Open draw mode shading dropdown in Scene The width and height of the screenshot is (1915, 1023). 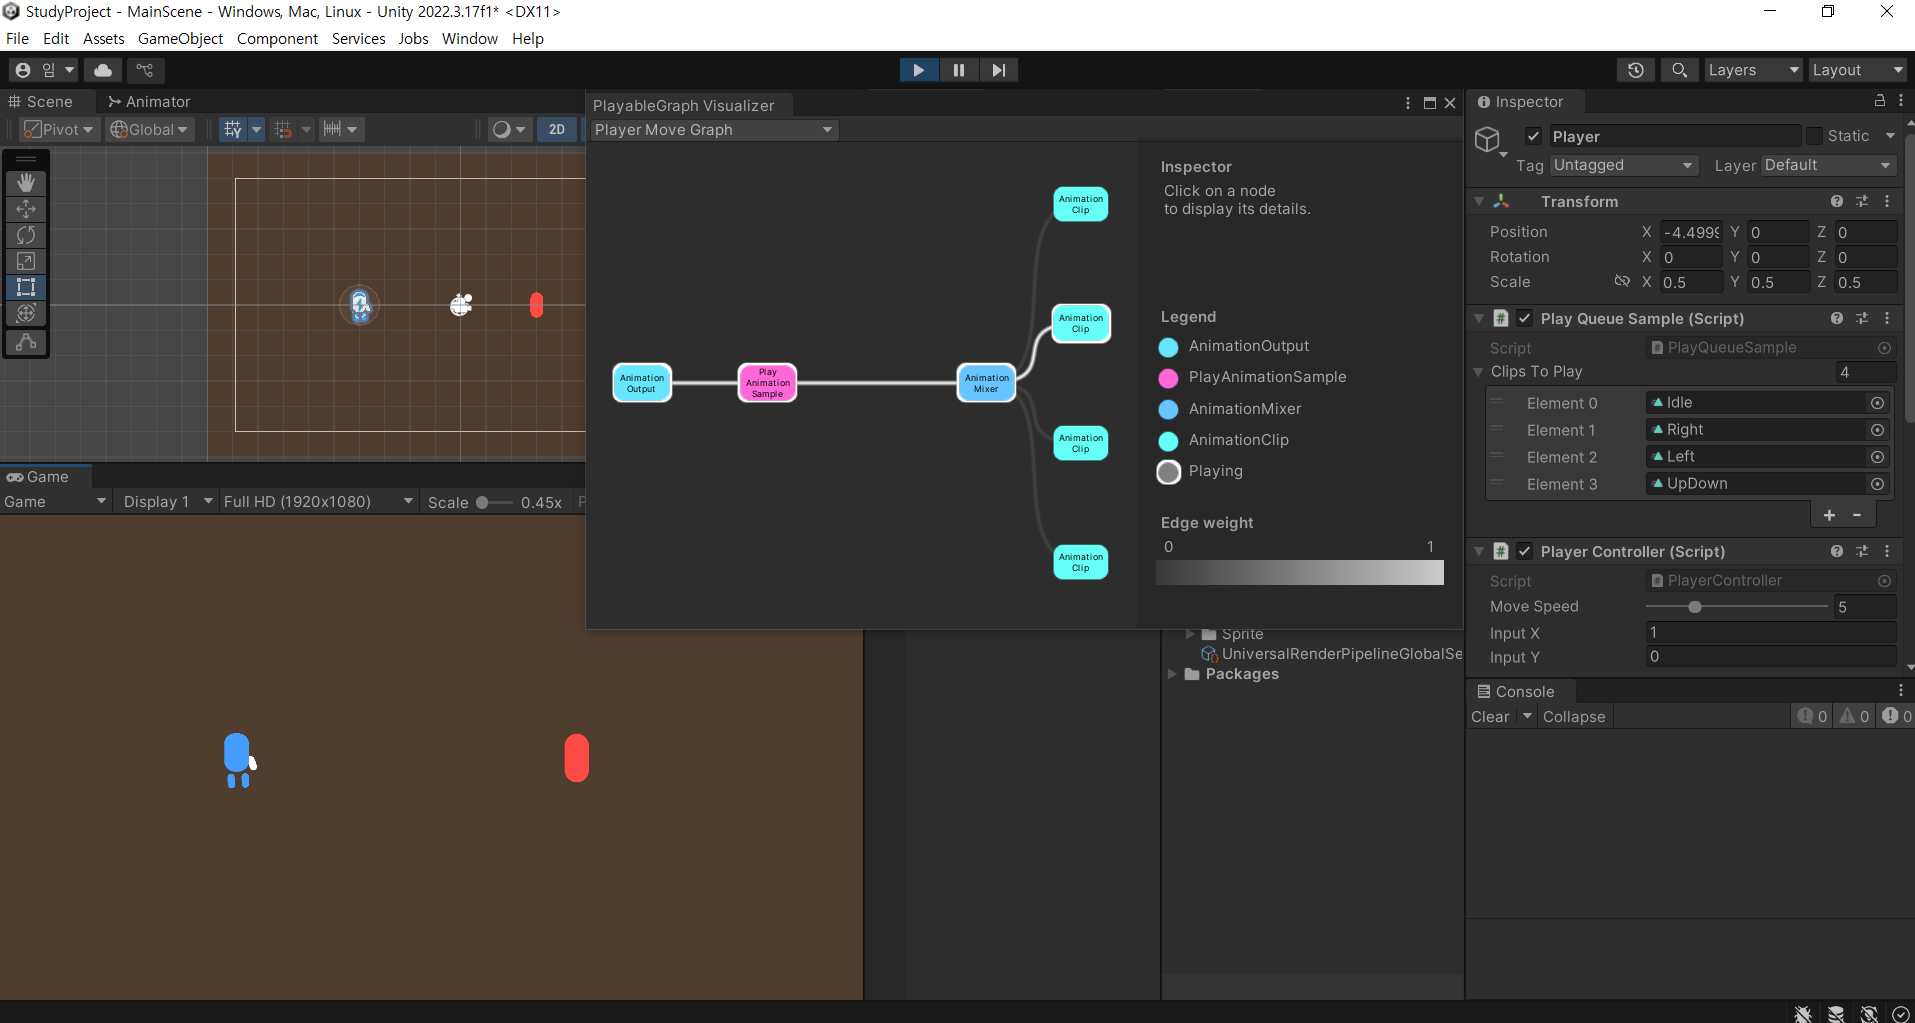click(509, 129)
